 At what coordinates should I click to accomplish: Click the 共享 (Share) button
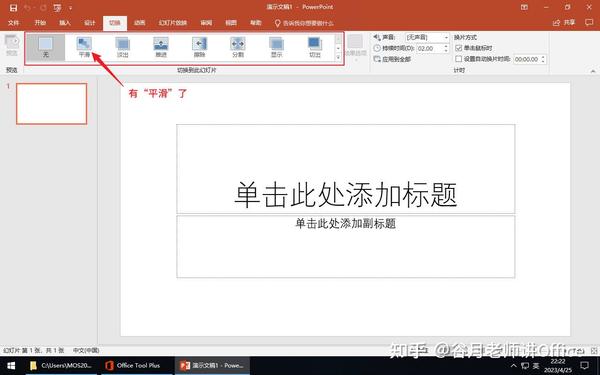point(564,23)
